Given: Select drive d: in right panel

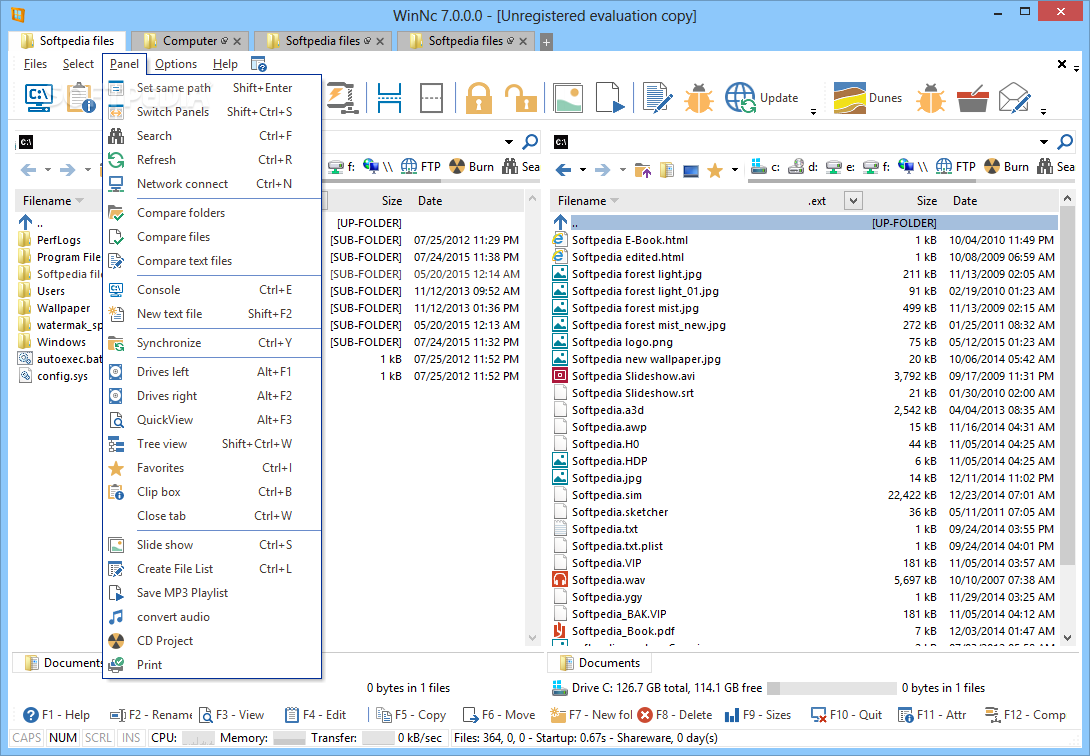Looking at the screenshot, I should pyautogui.click(x=803, y=167).
